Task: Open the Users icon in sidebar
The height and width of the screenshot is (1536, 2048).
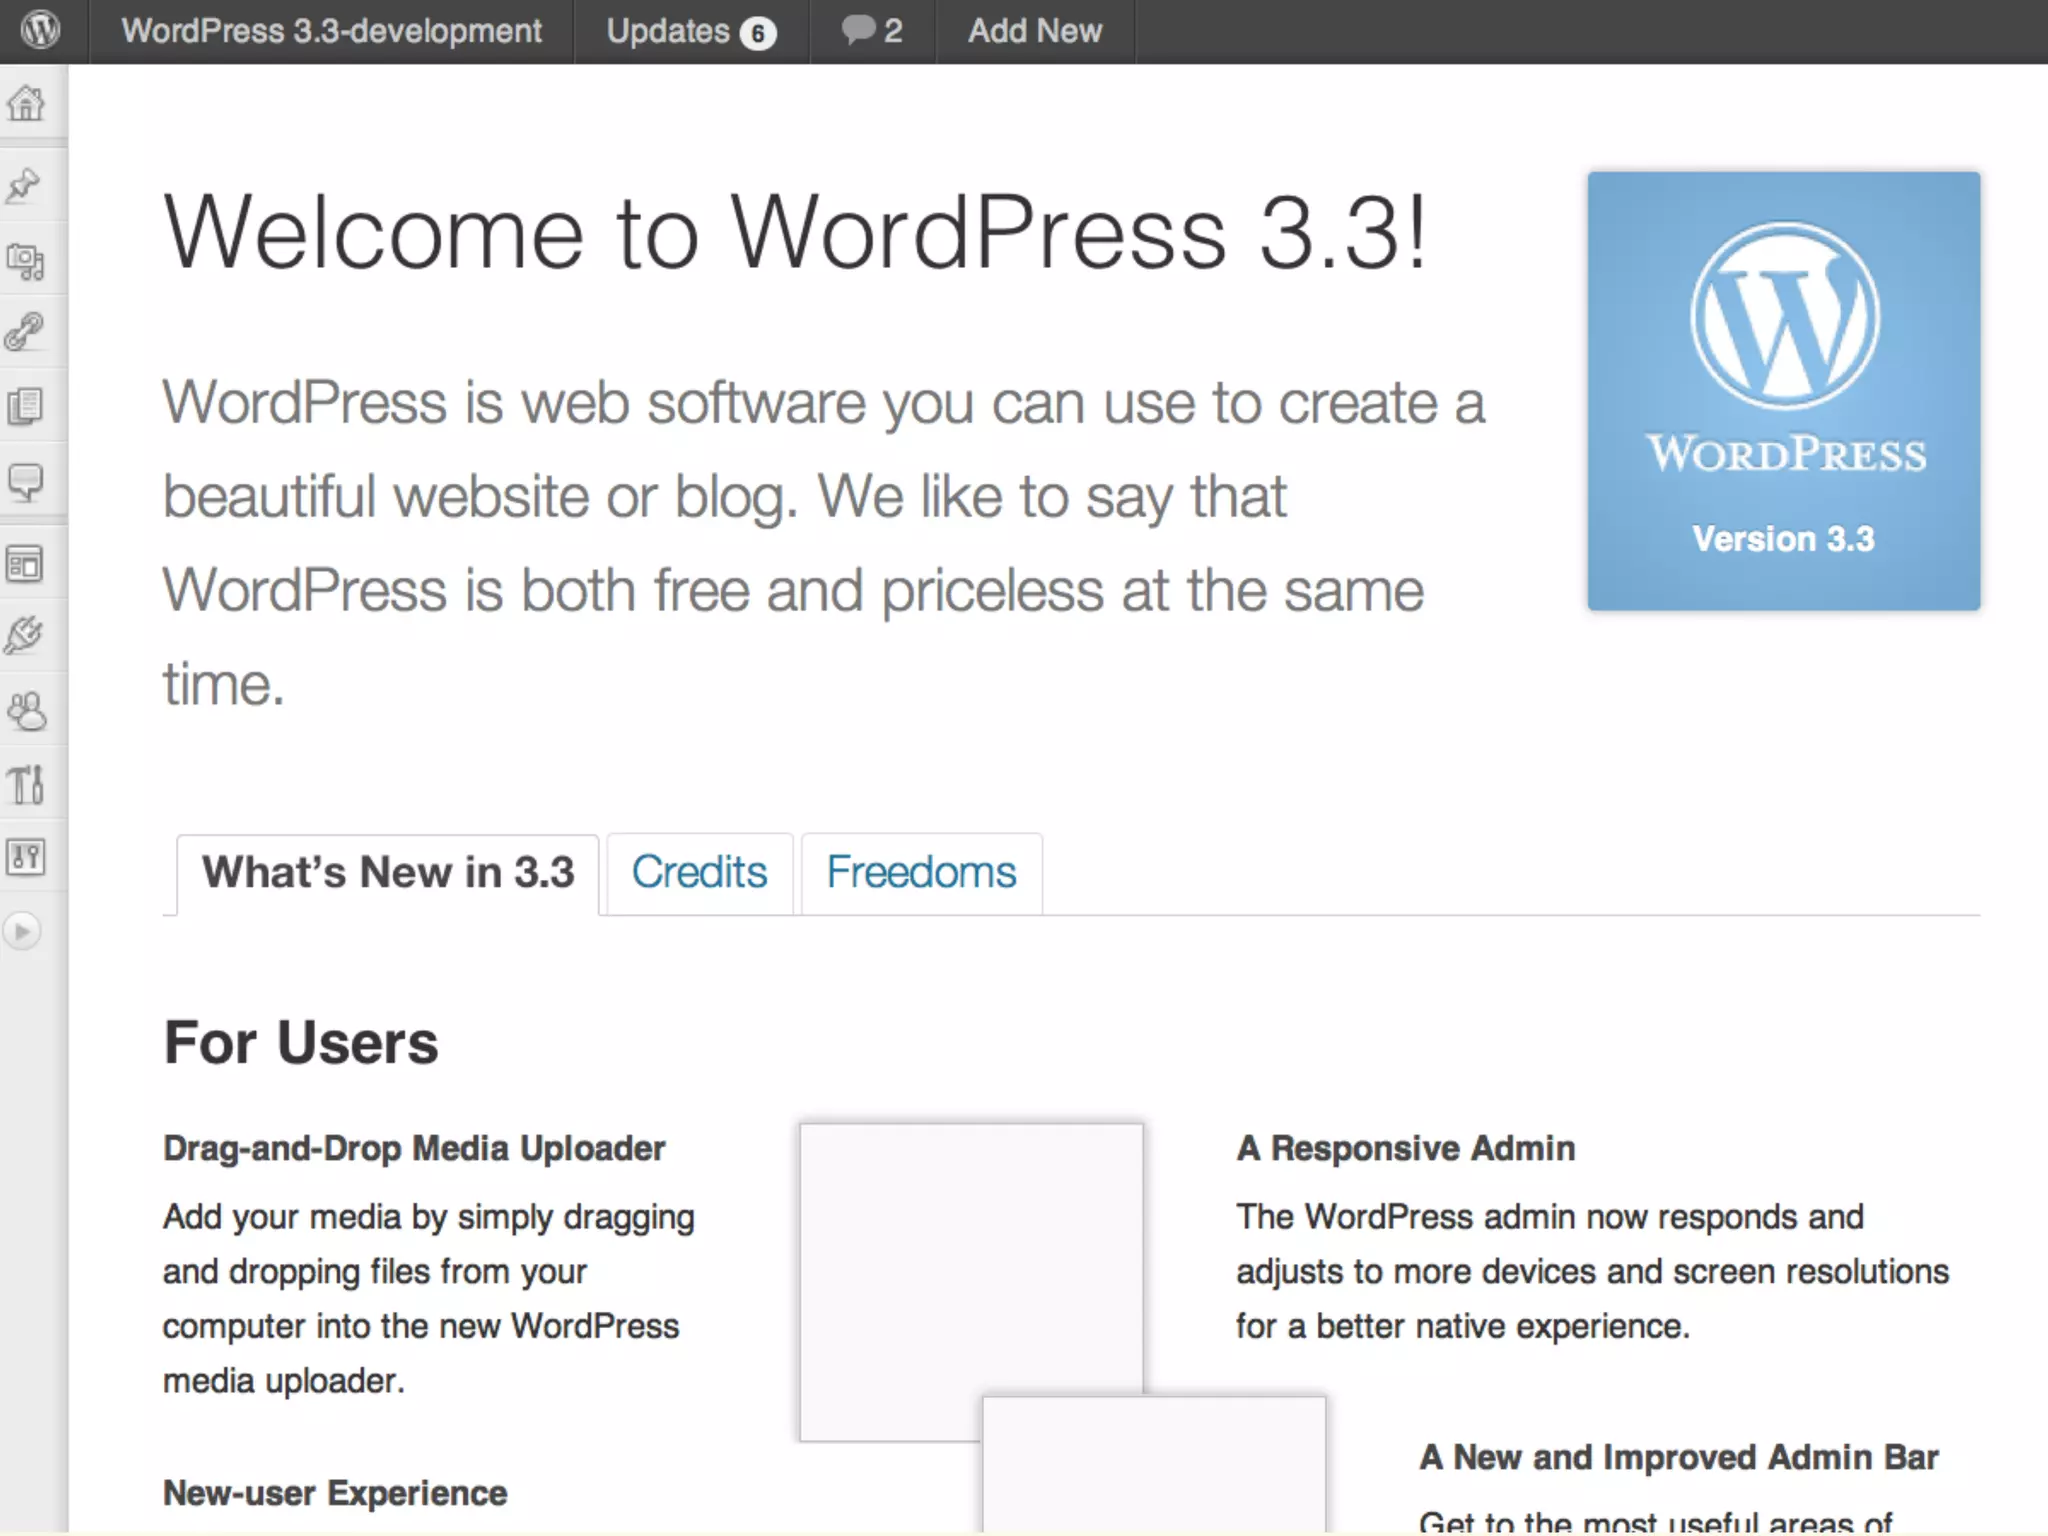Action: 26,711
